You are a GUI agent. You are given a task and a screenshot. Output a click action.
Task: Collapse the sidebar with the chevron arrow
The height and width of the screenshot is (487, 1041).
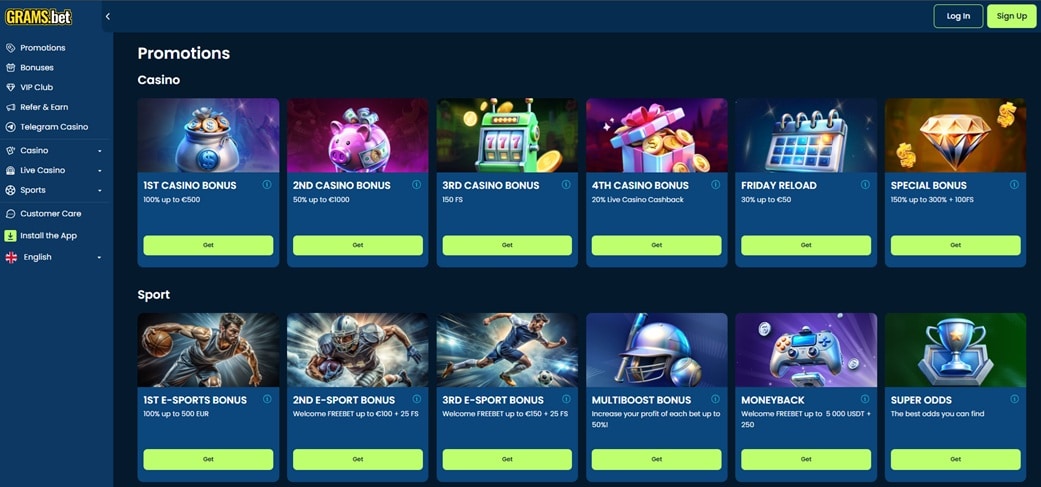point(108,16)
